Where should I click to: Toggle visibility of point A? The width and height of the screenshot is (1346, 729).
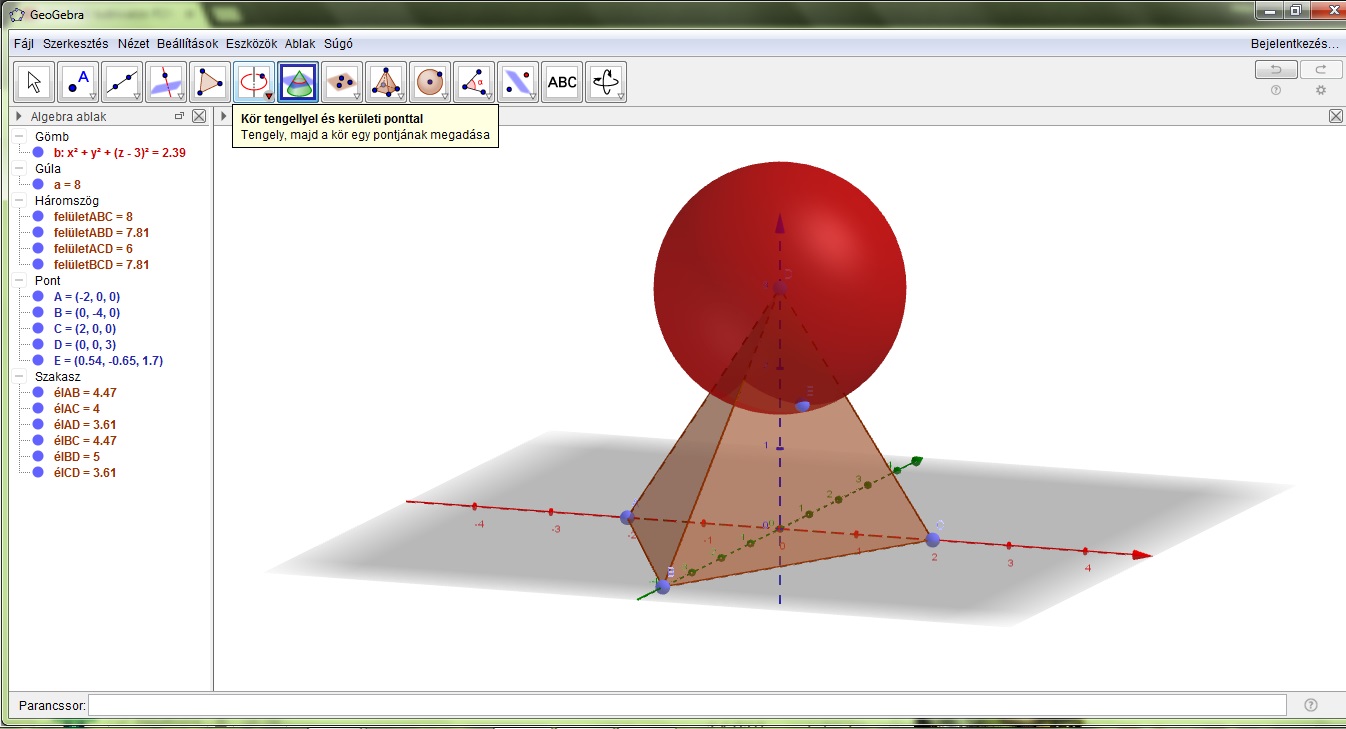(38, 297)
